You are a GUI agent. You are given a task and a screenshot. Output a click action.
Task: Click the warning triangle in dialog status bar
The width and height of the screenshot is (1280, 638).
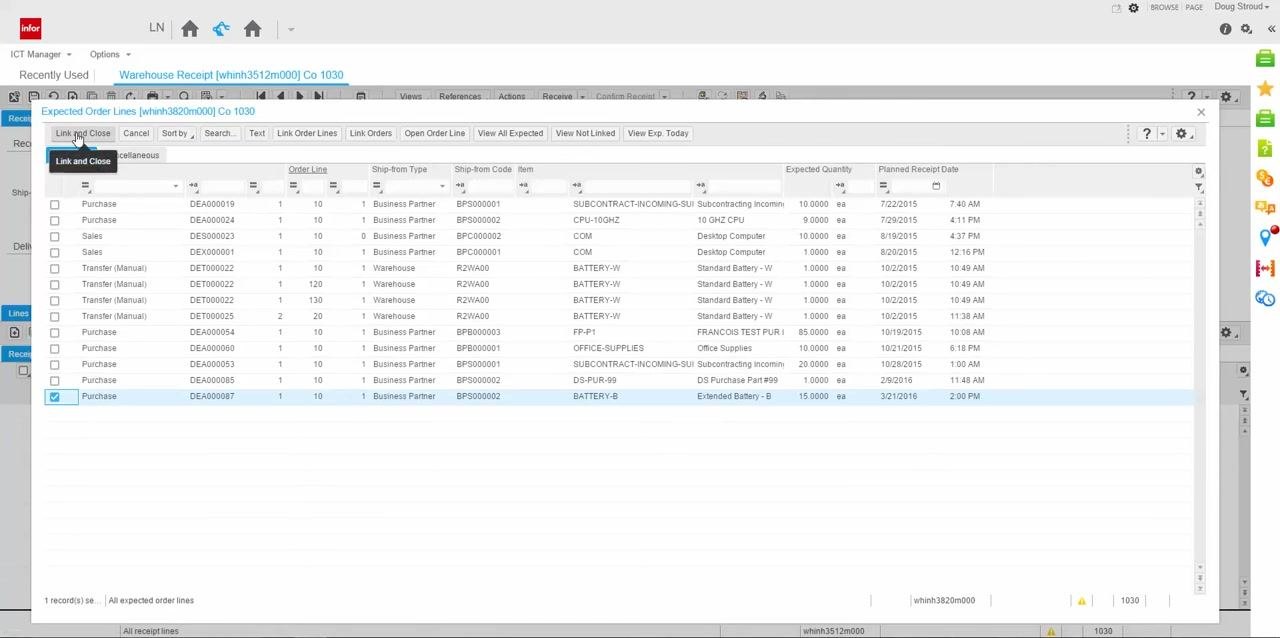click(x=1081, y=601)
